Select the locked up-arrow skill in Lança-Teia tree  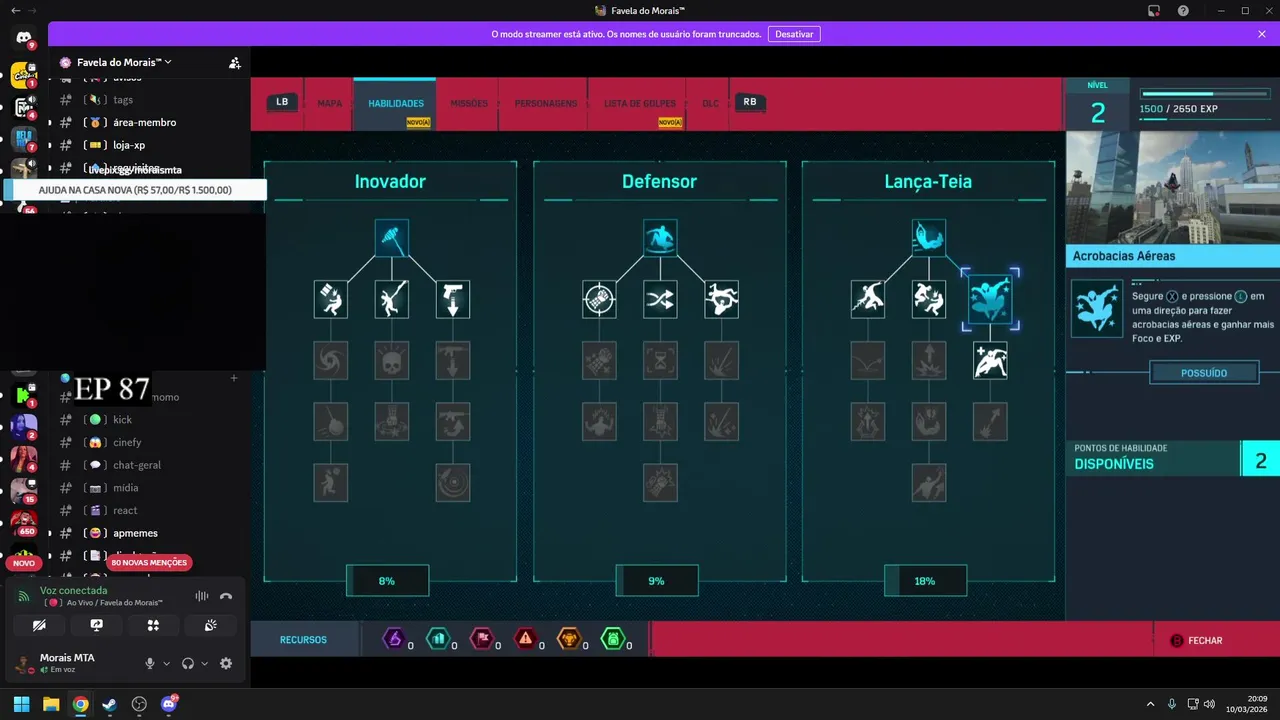[929, 360]
